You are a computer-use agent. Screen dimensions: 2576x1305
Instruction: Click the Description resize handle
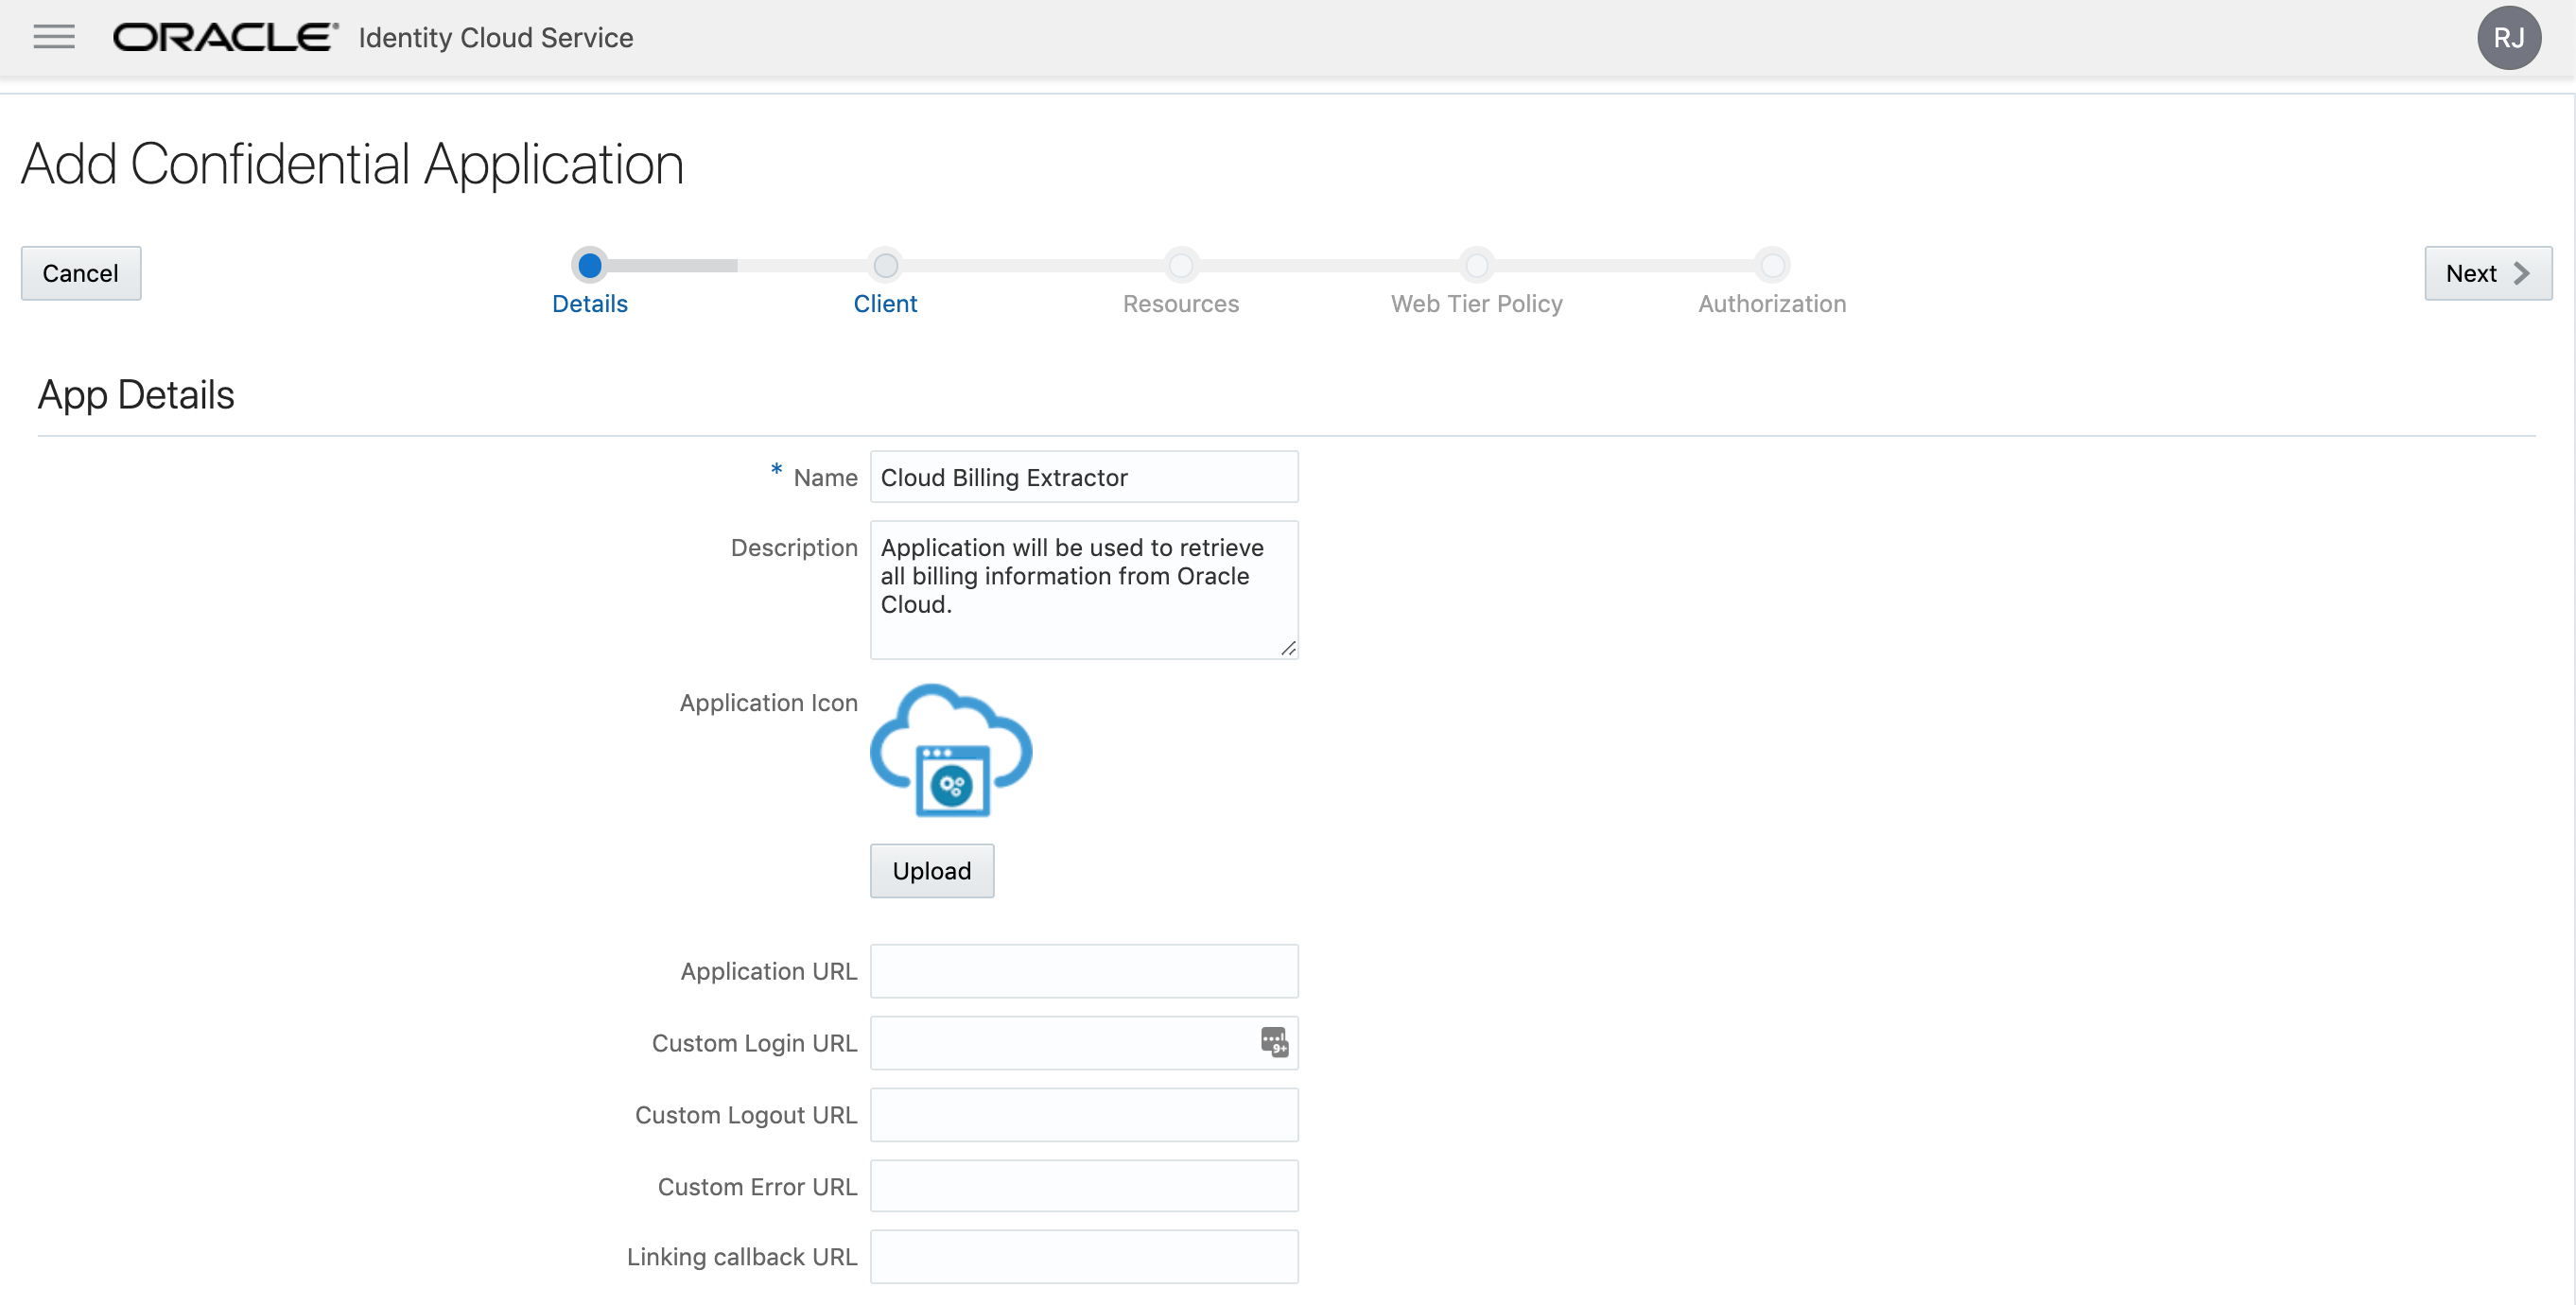1288,649
